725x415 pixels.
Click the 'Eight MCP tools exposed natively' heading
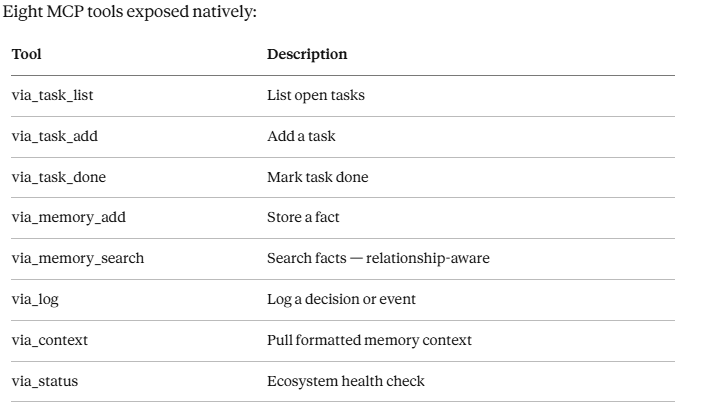tap(129, 12)
